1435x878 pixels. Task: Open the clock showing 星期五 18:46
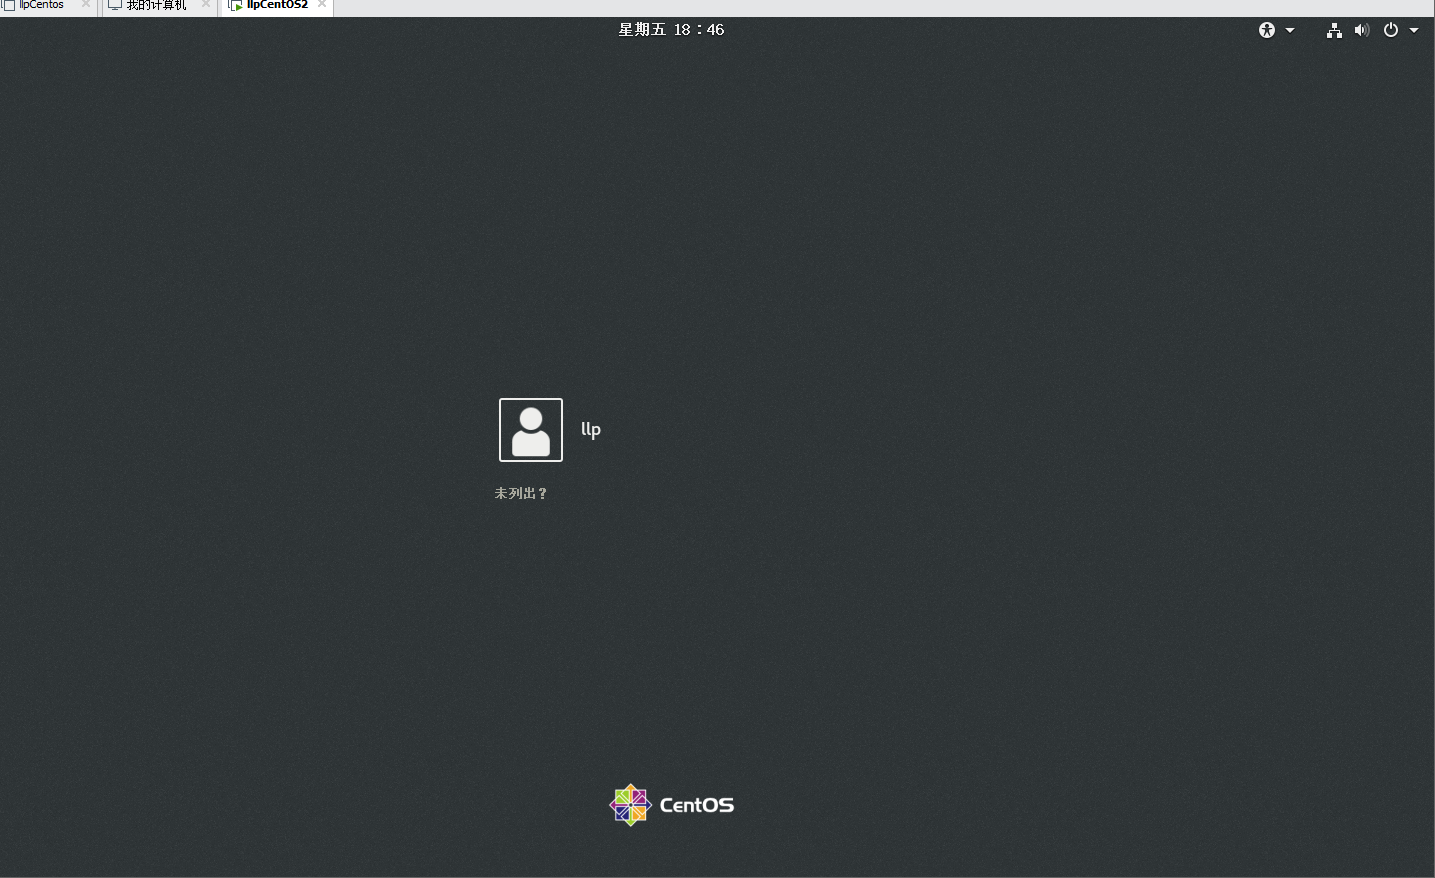(x=671, y=30)
